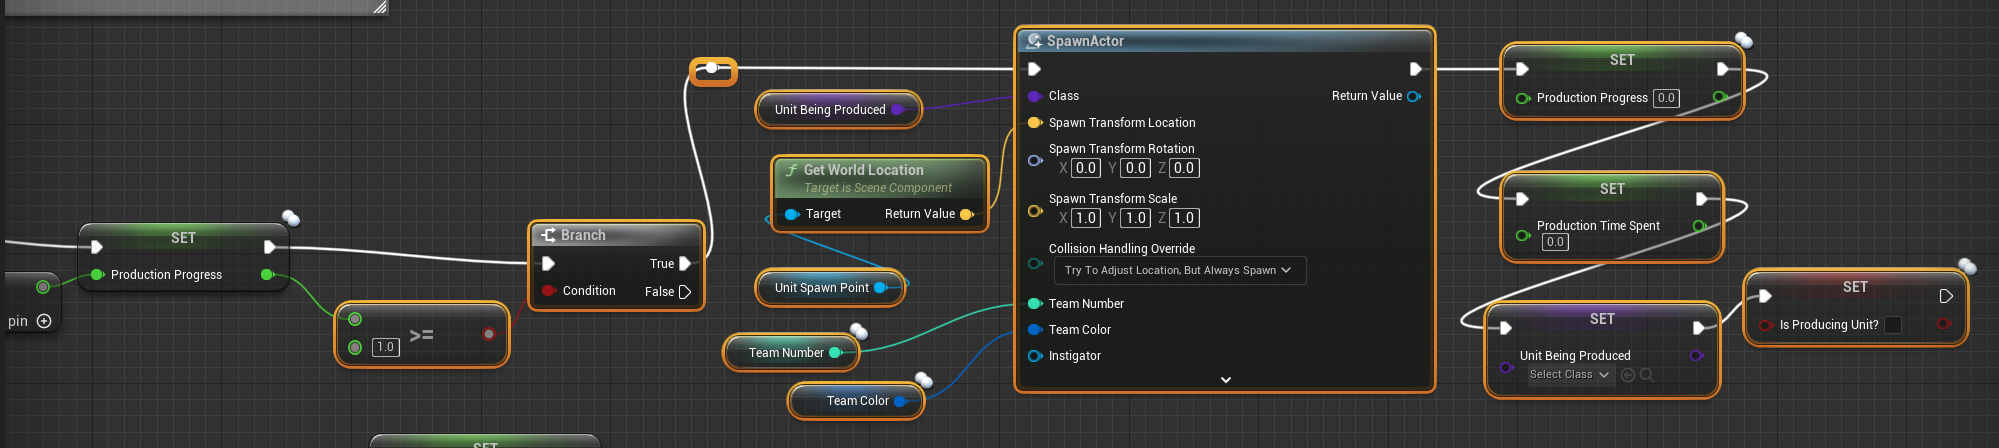Expand the SpawnActor node advanced pins
The image size is (1999, 448).
1225,380
